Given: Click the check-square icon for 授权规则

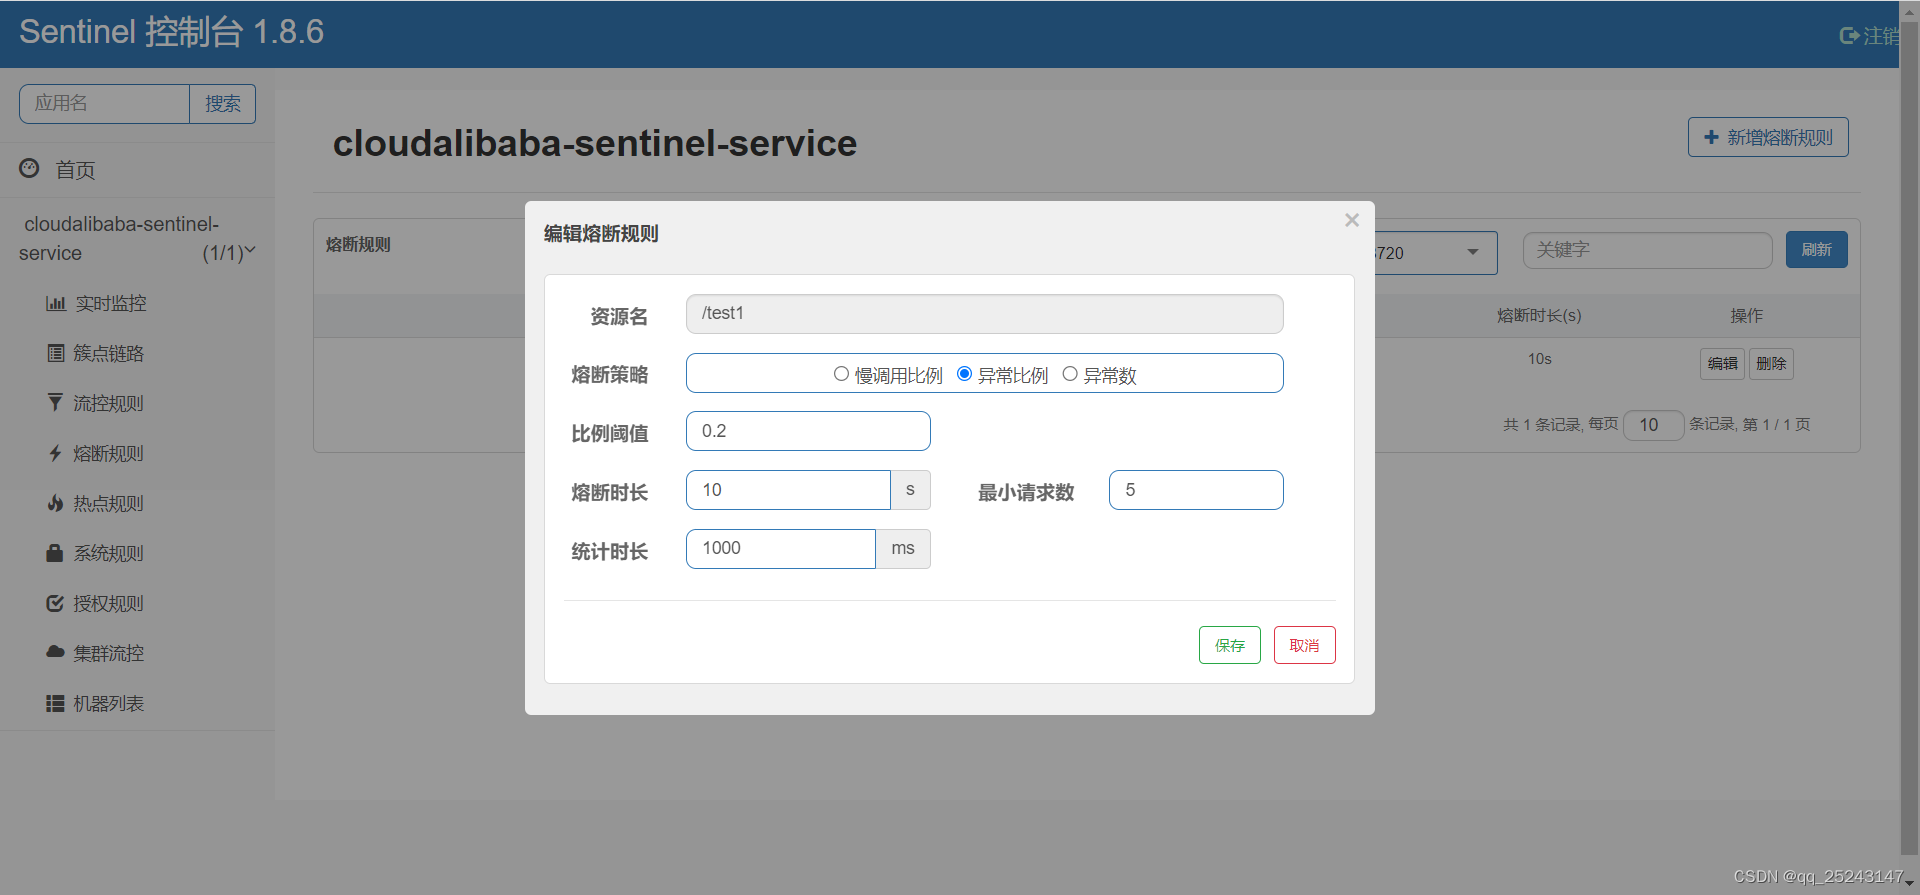Looking at the screenshot, I should coord(55,603).
